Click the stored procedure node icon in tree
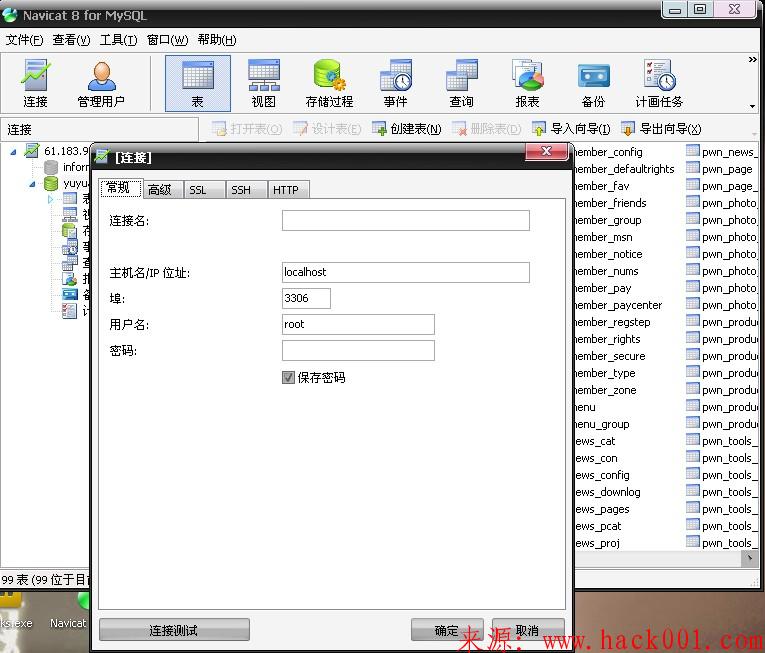Image resolution: width=765 pixels, height=653 pixels. [x=70, y=230]
